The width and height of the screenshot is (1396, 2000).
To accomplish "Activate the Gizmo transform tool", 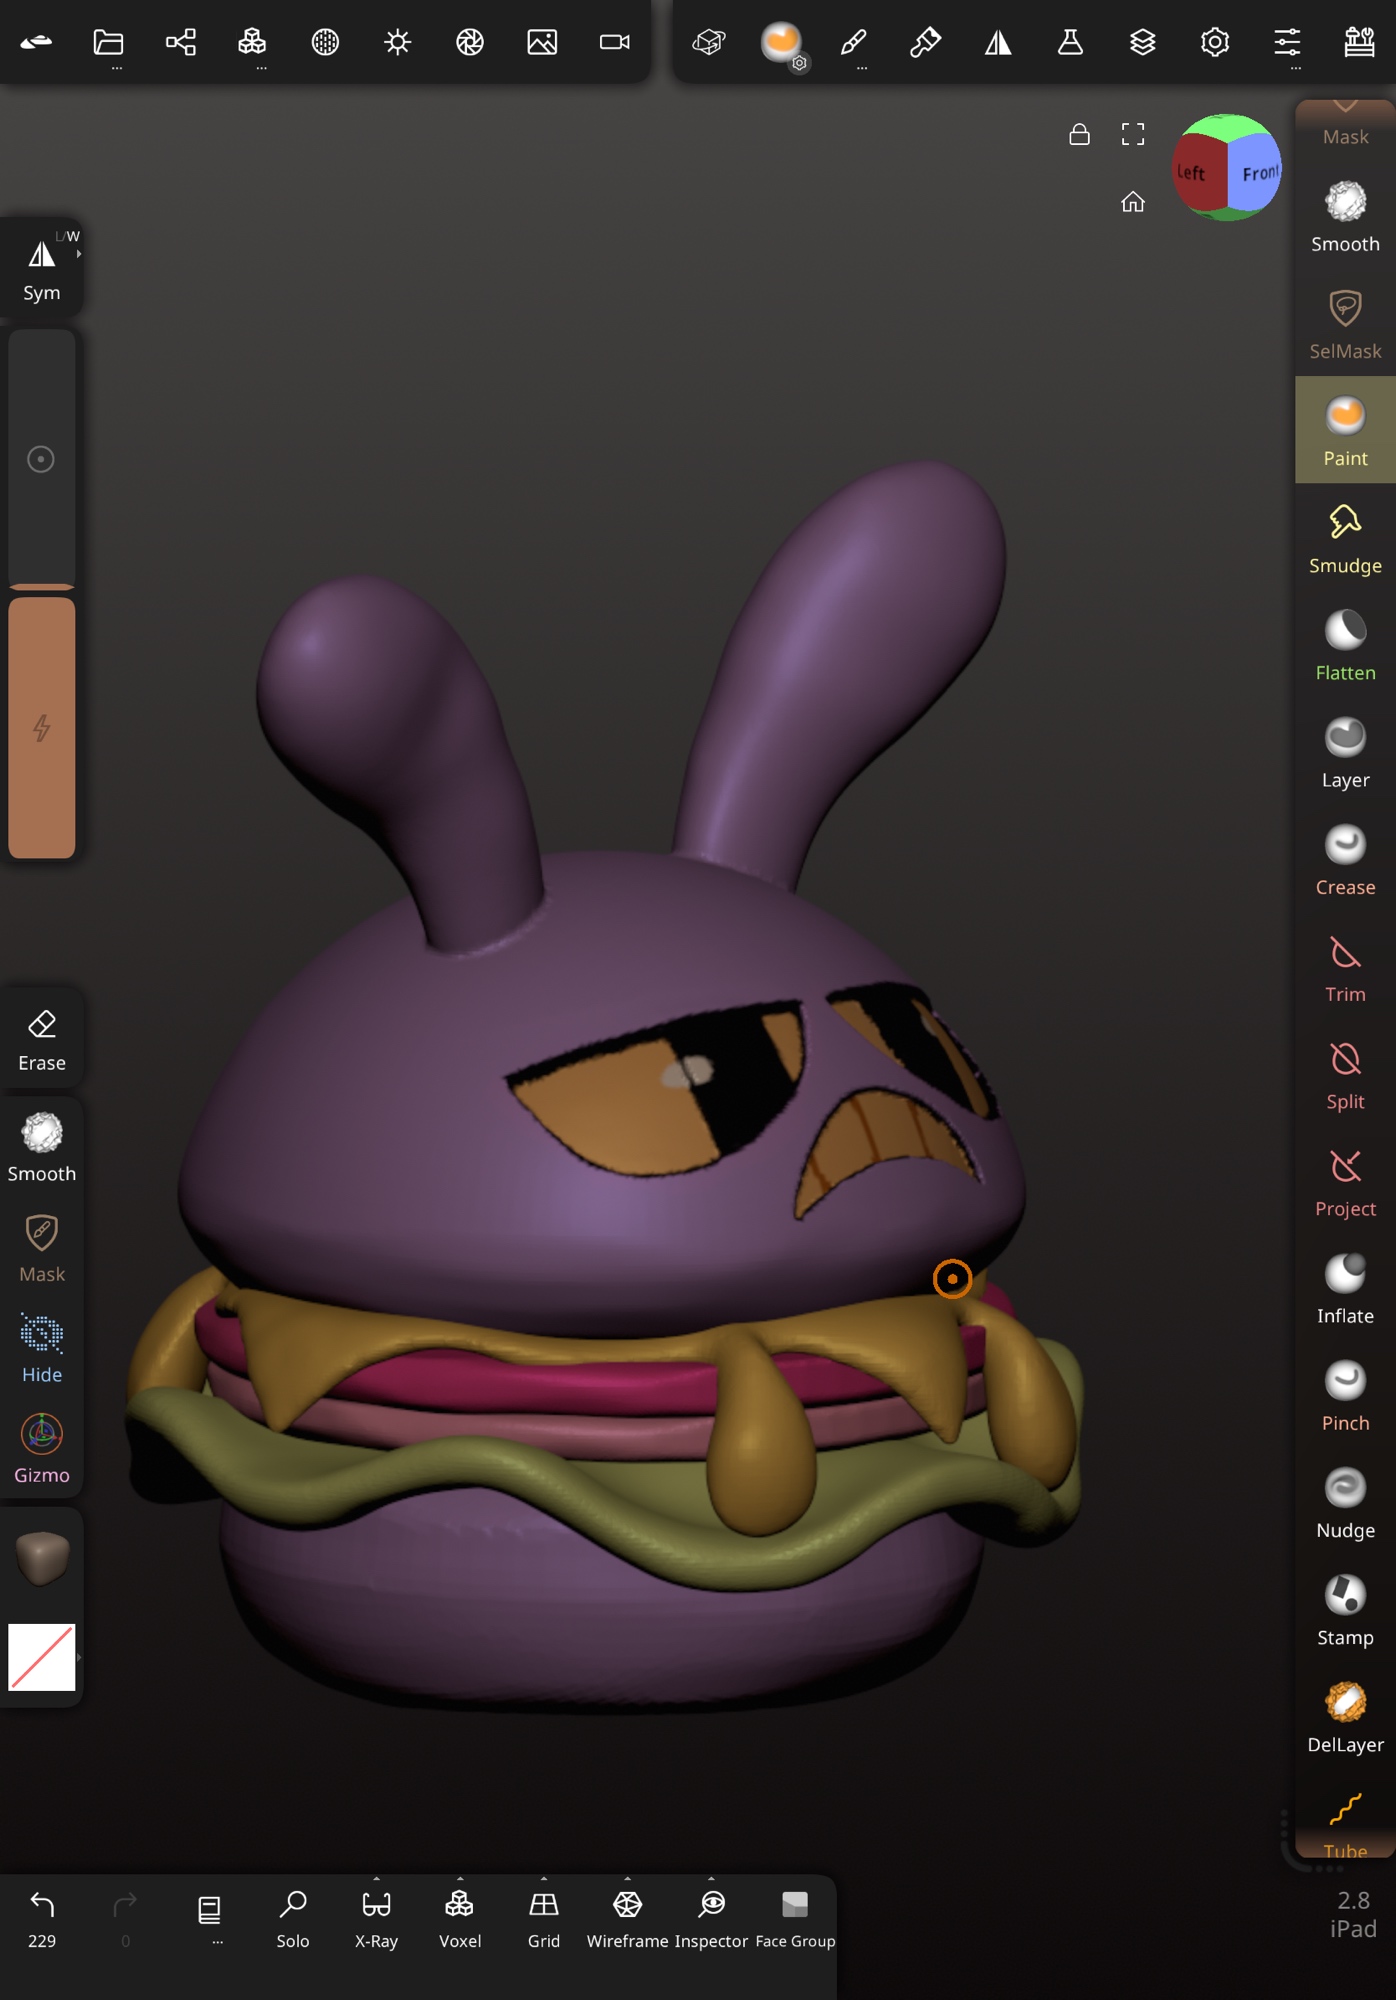I will (x=42, y=1448).
